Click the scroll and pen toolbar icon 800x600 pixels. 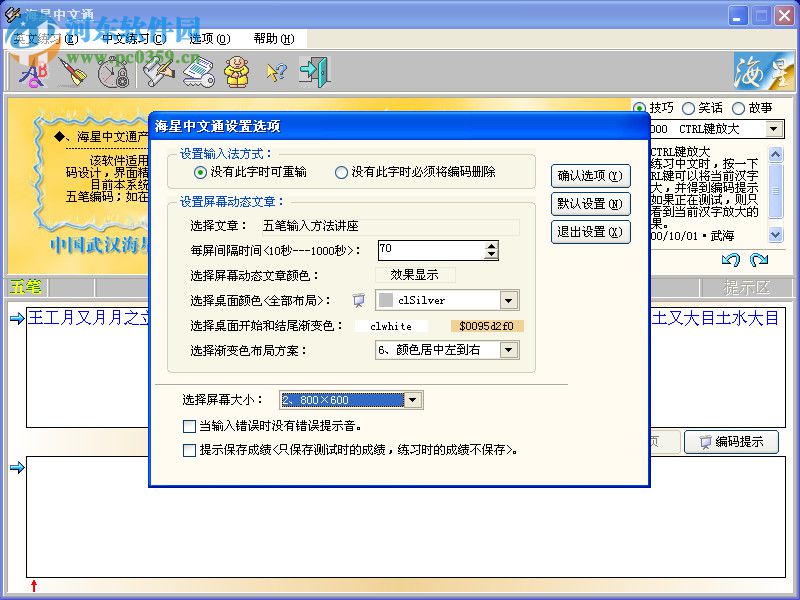pos(158,72)
